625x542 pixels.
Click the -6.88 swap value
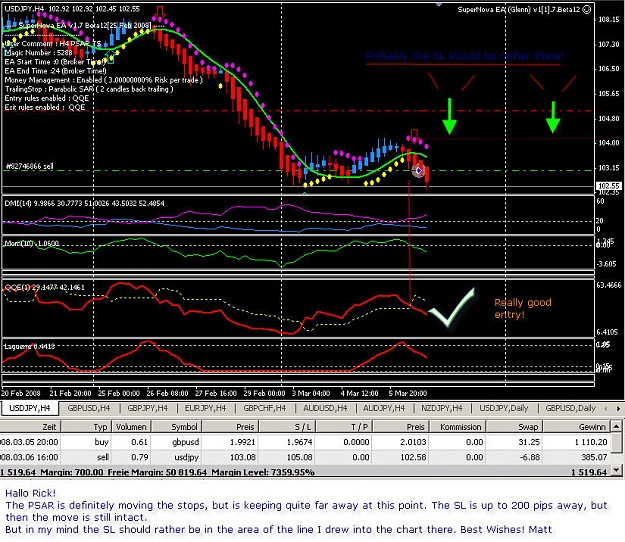pyautogui.click(x=529, y=457)
